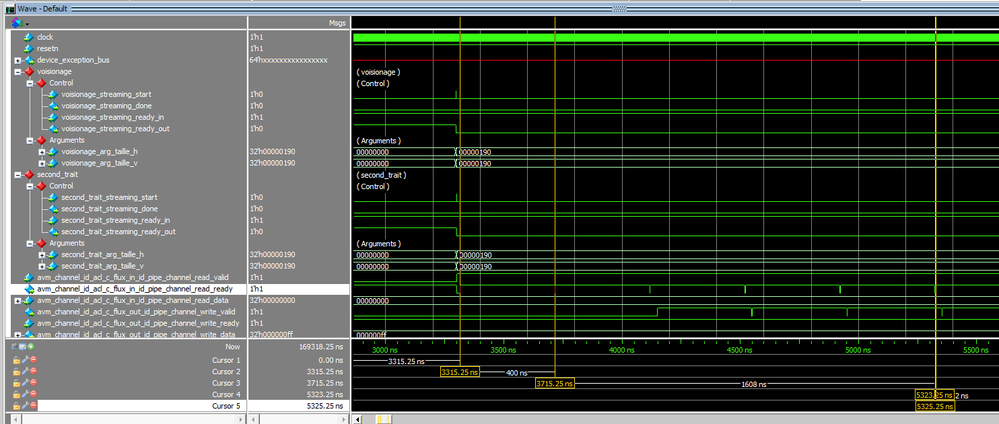Click the waveform horizontal scrollbar thumb
The width and height of the screenshot is (999, 424).
click(x=382, y=419)
